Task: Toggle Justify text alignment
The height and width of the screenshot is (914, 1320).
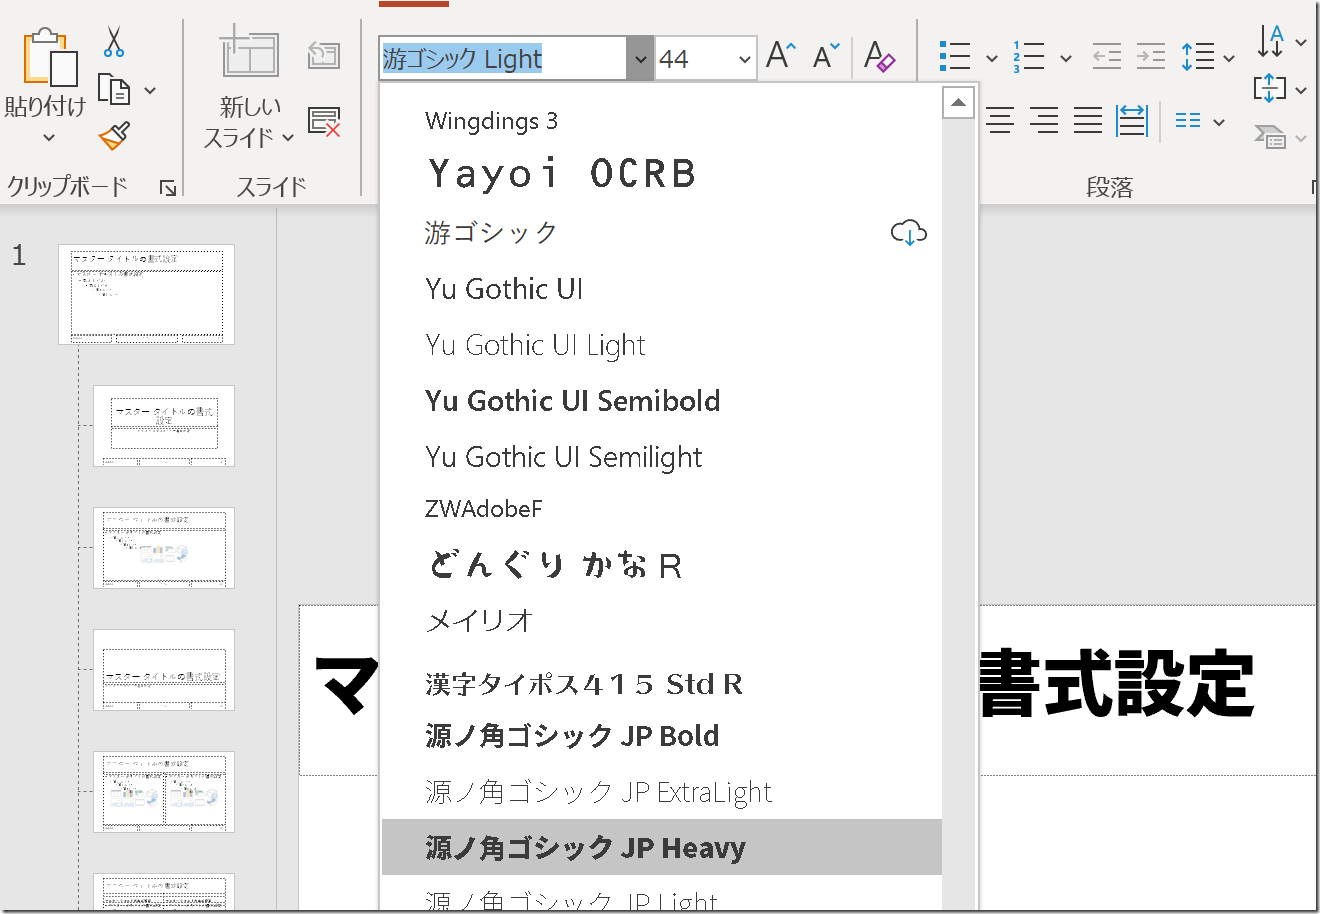Action: pyautogui.click(x=1088, y=121)
